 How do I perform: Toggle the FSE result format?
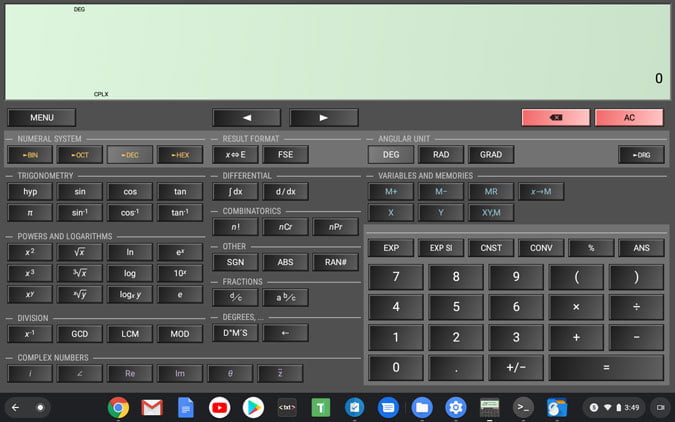tap(285, 155)
